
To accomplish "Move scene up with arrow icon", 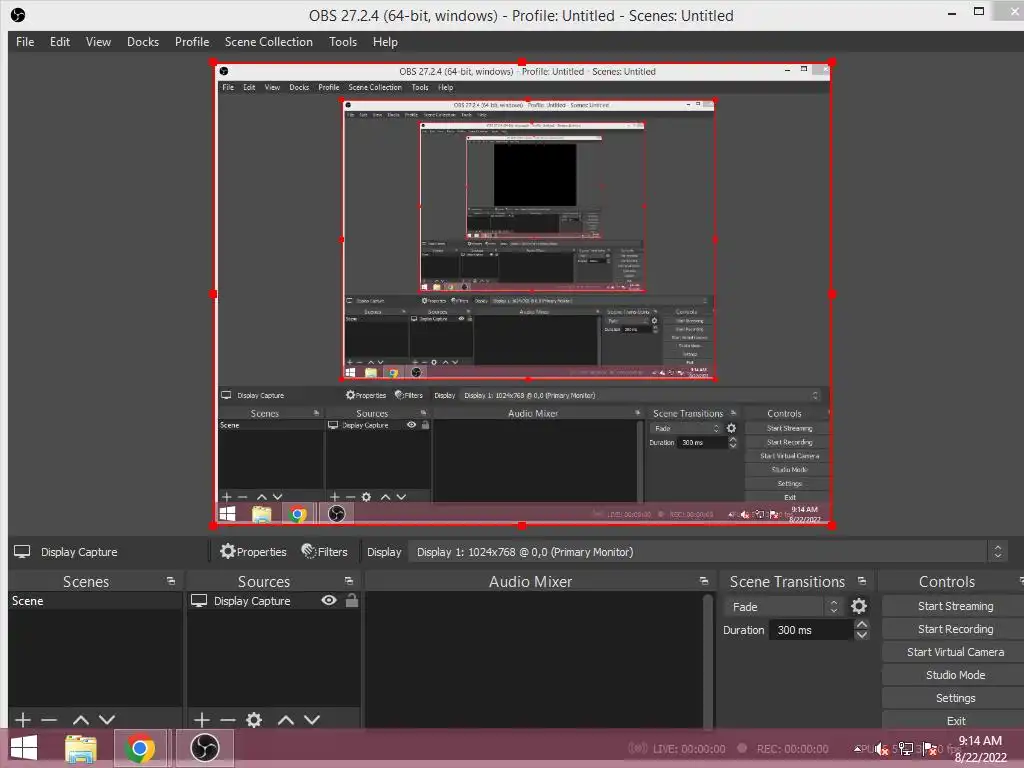I will pyautogui.click(x=81, y=720).
